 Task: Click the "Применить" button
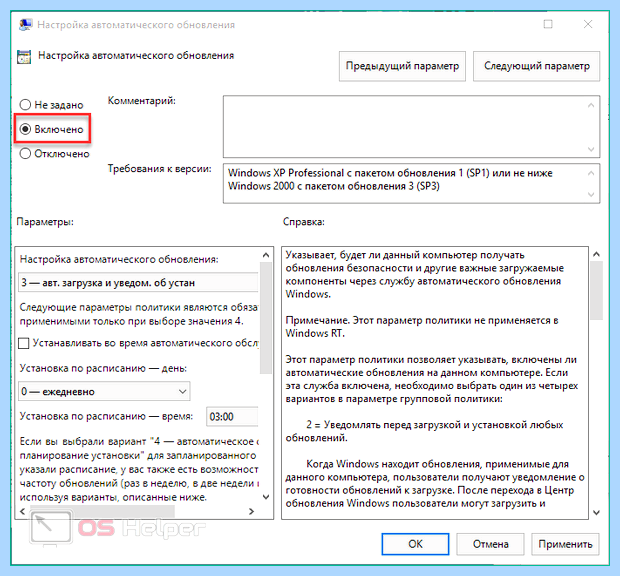tap(565, 544)
